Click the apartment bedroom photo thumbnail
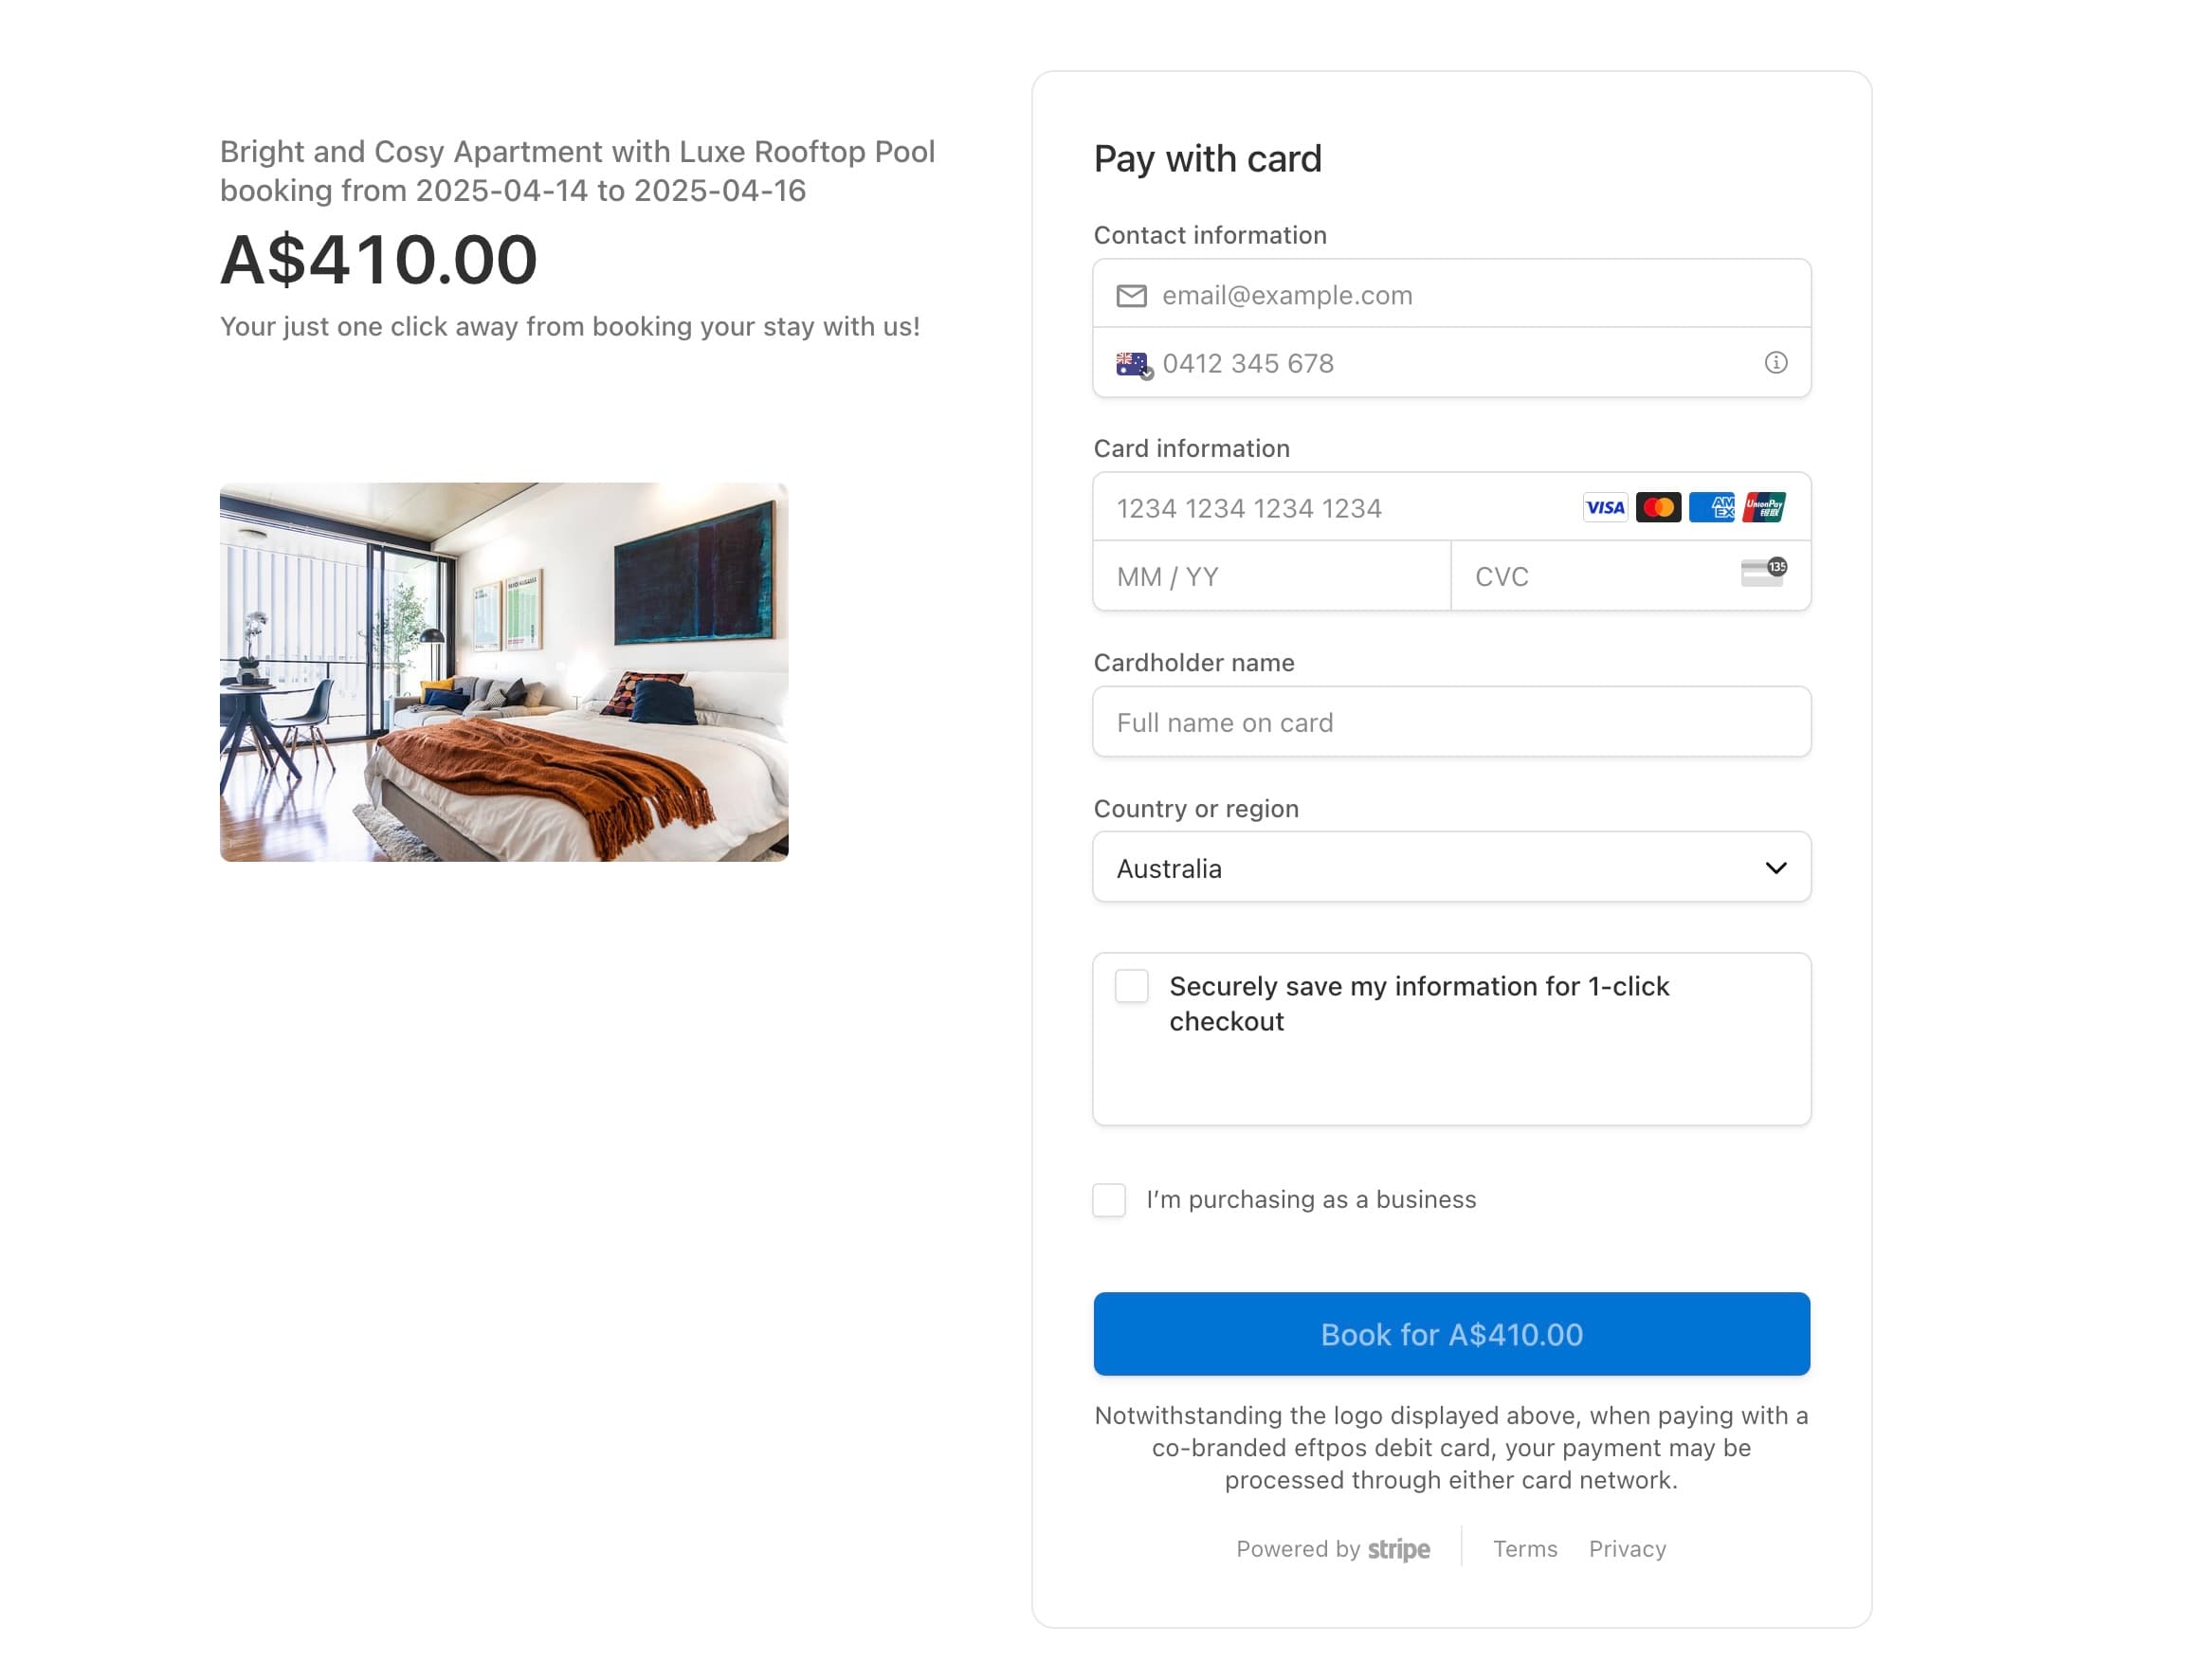 pos(504,672)
